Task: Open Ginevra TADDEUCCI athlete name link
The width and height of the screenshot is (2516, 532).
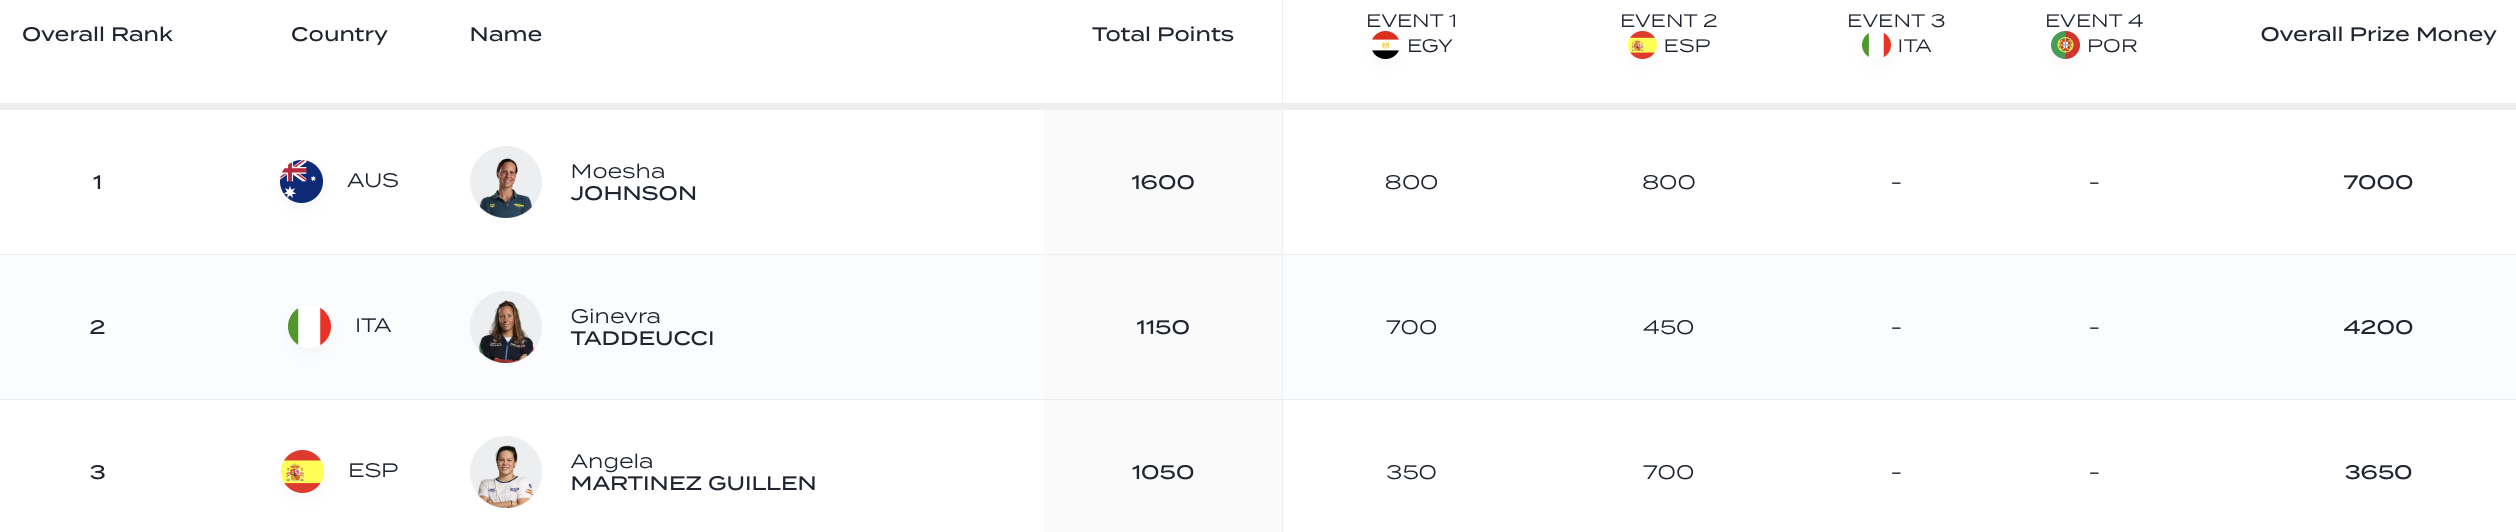Action: click(x=642, y=328)
